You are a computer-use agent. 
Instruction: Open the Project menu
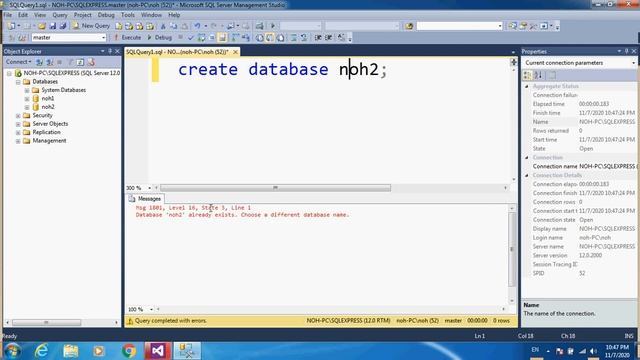click(82, 15)
